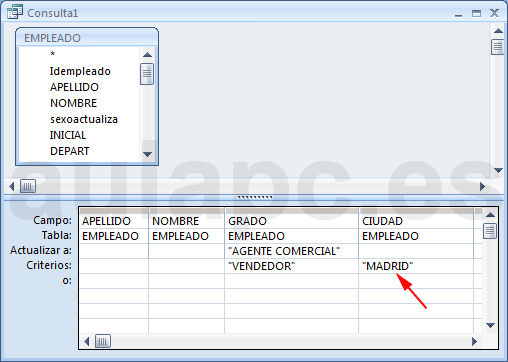The width and height of the screenshot is (508, 362).
Task: Select the Idempleado field in EMPLEADO
Action: (80, 71)
